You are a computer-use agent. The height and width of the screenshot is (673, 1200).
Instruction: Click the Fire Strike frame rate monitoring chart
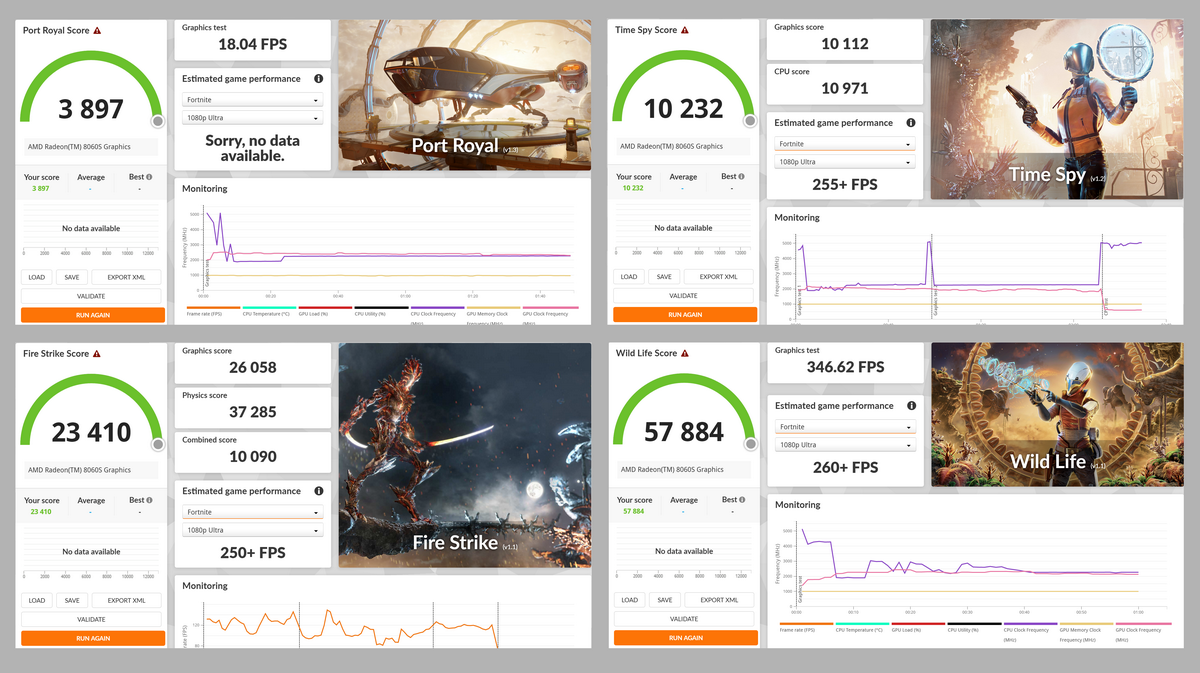click(x=350, y=625)
